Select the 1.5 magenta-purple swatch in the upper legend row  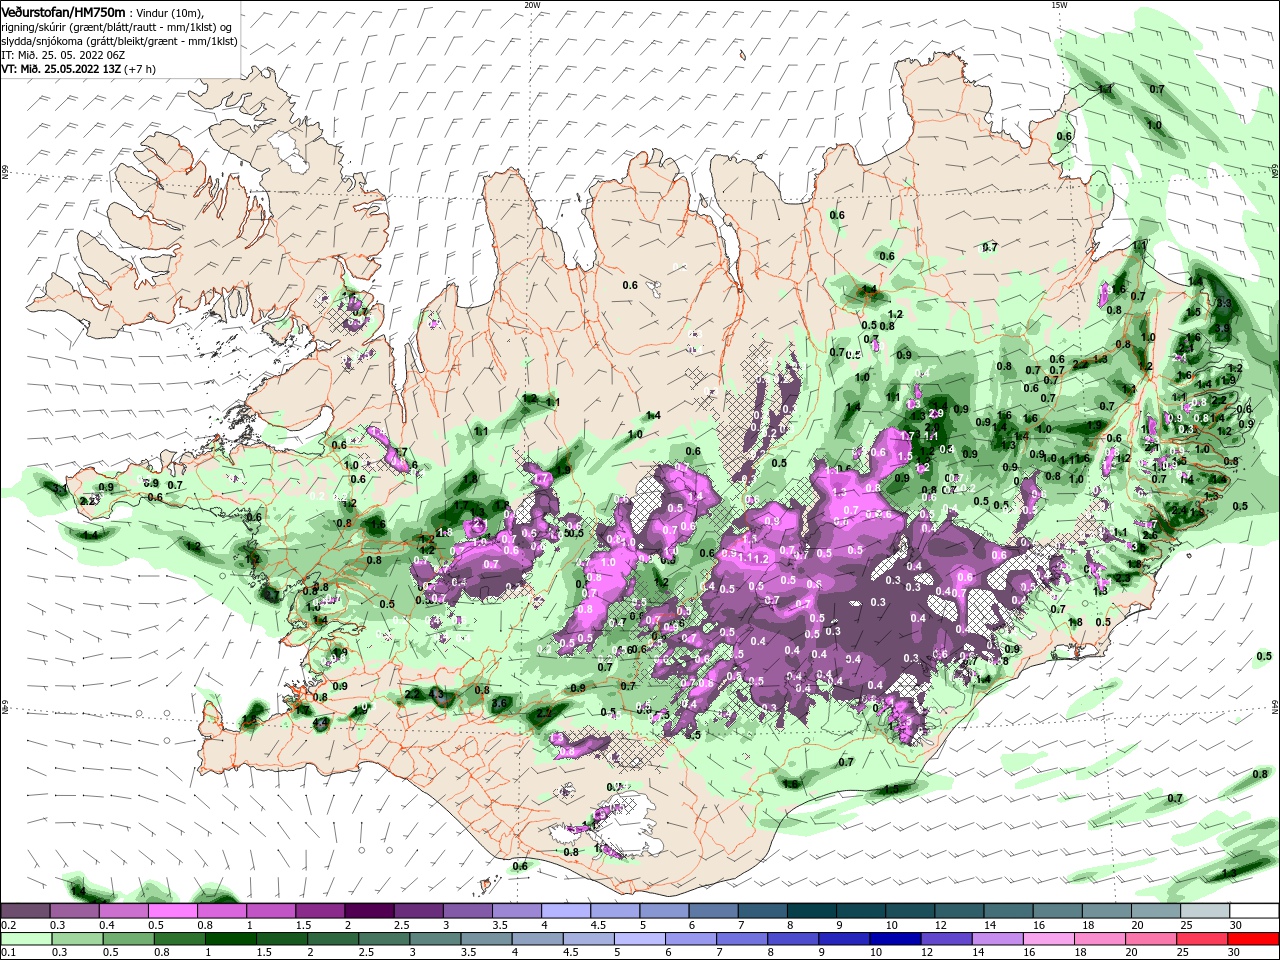pyautogui.click(x=320, y=911)
